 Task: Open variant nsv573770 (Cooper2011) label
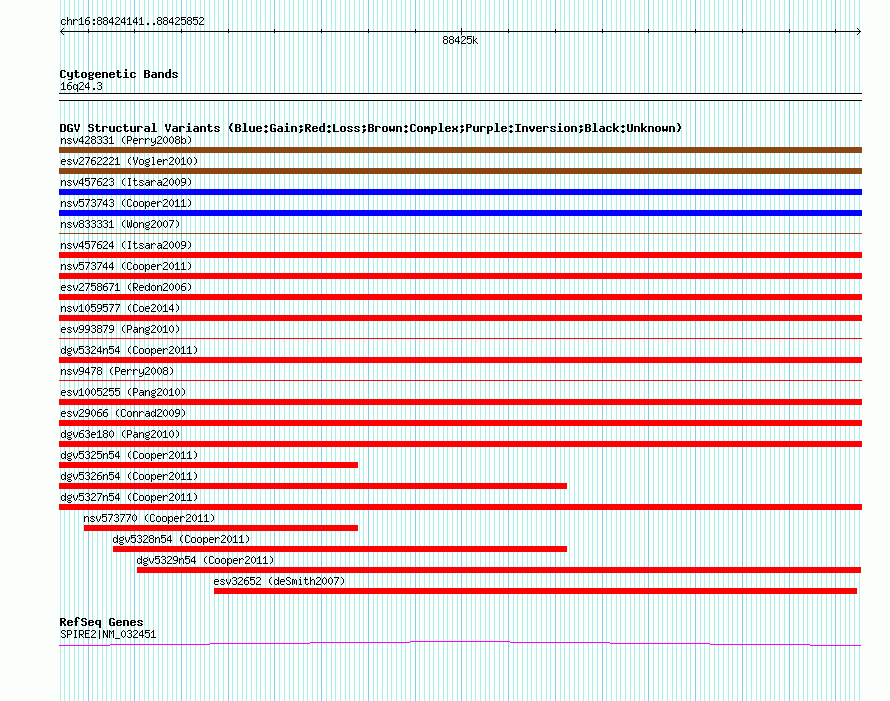(x=149, y=518)
